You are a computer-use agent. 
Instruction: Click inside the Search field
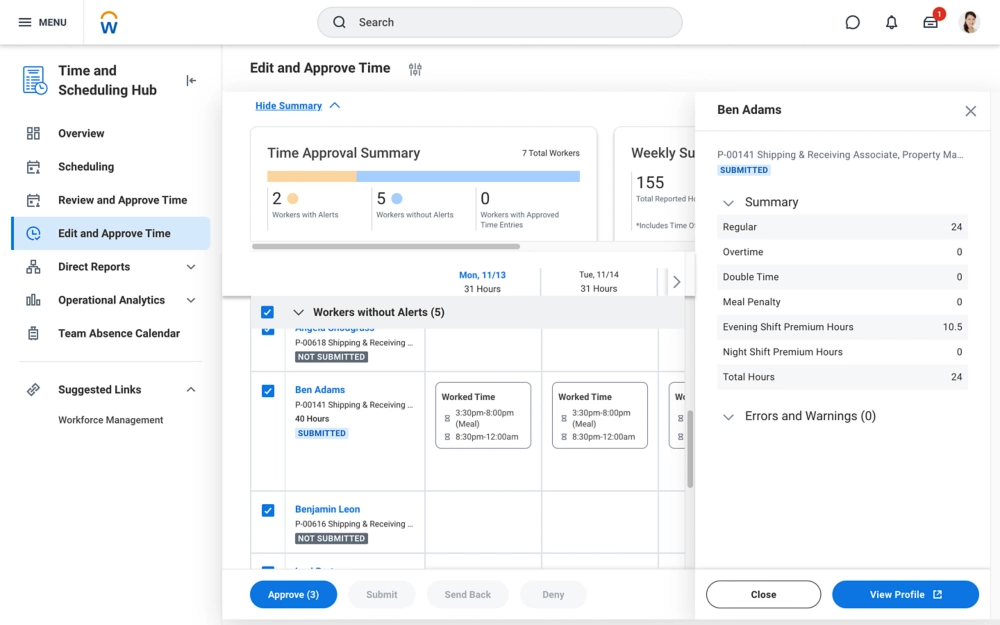pos(499,21)
